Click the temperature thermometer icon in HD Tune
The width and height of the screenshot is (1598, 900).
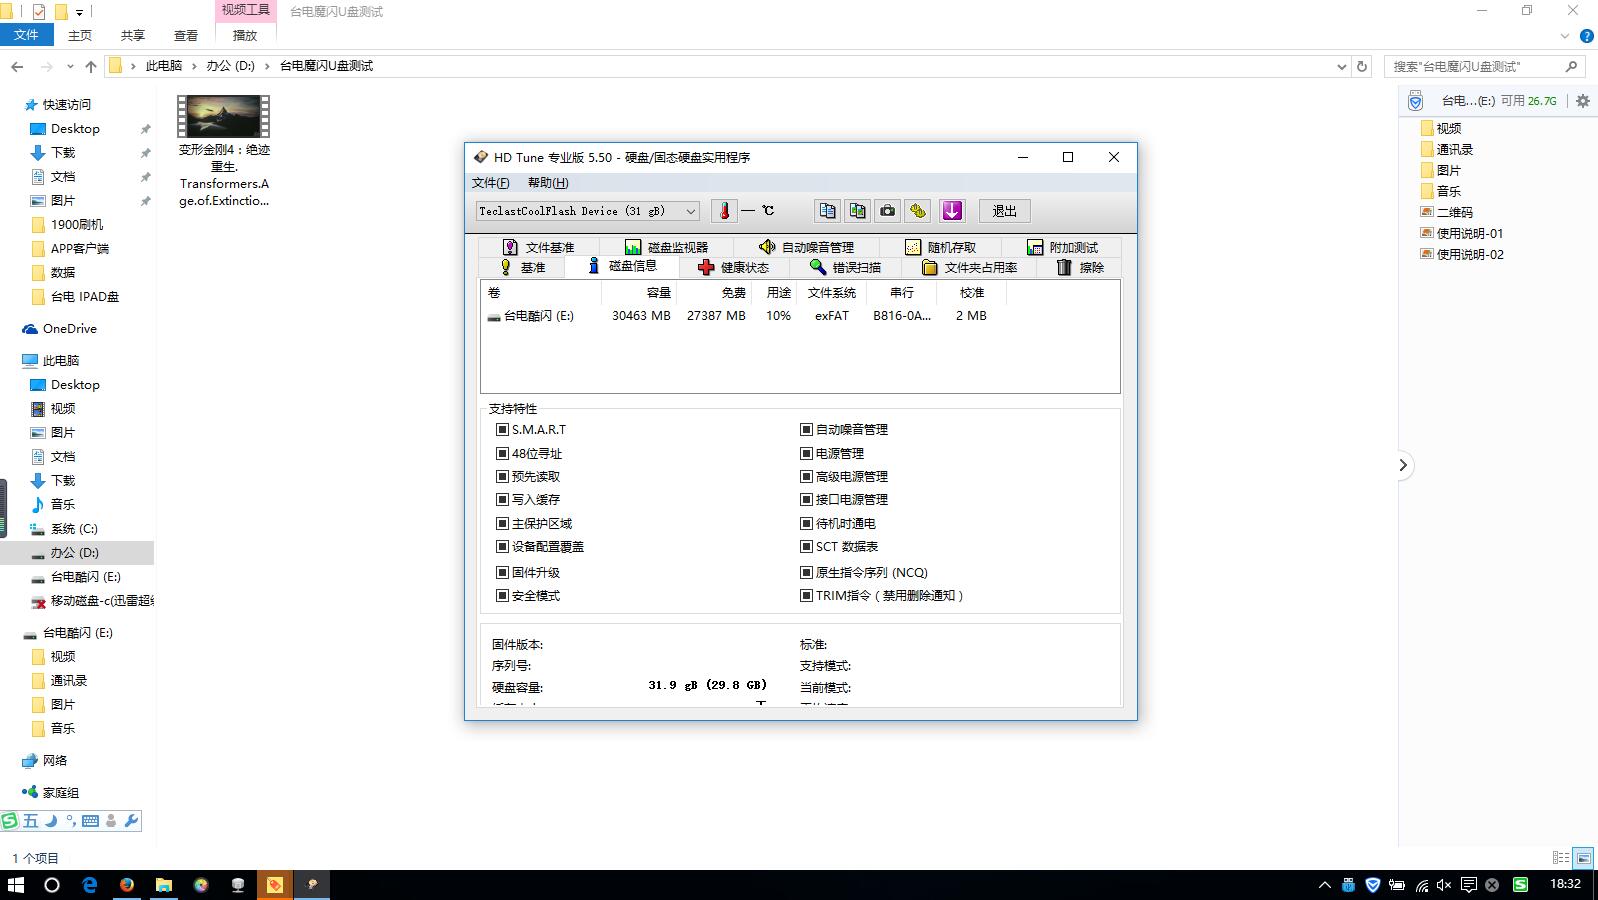click(724, 211)
